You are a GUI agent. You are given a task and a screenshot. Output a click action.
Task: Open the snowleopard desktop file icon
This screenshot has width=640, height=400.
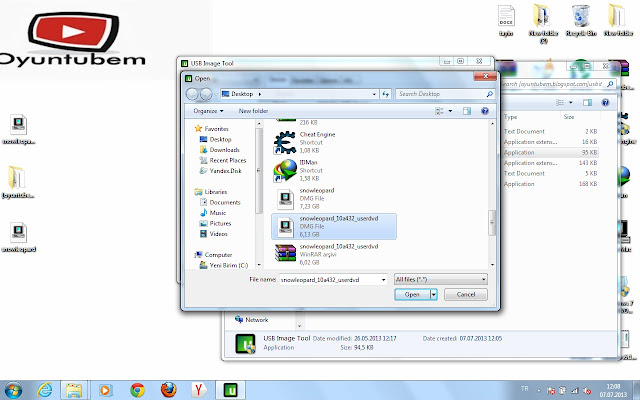coord(19,237)
